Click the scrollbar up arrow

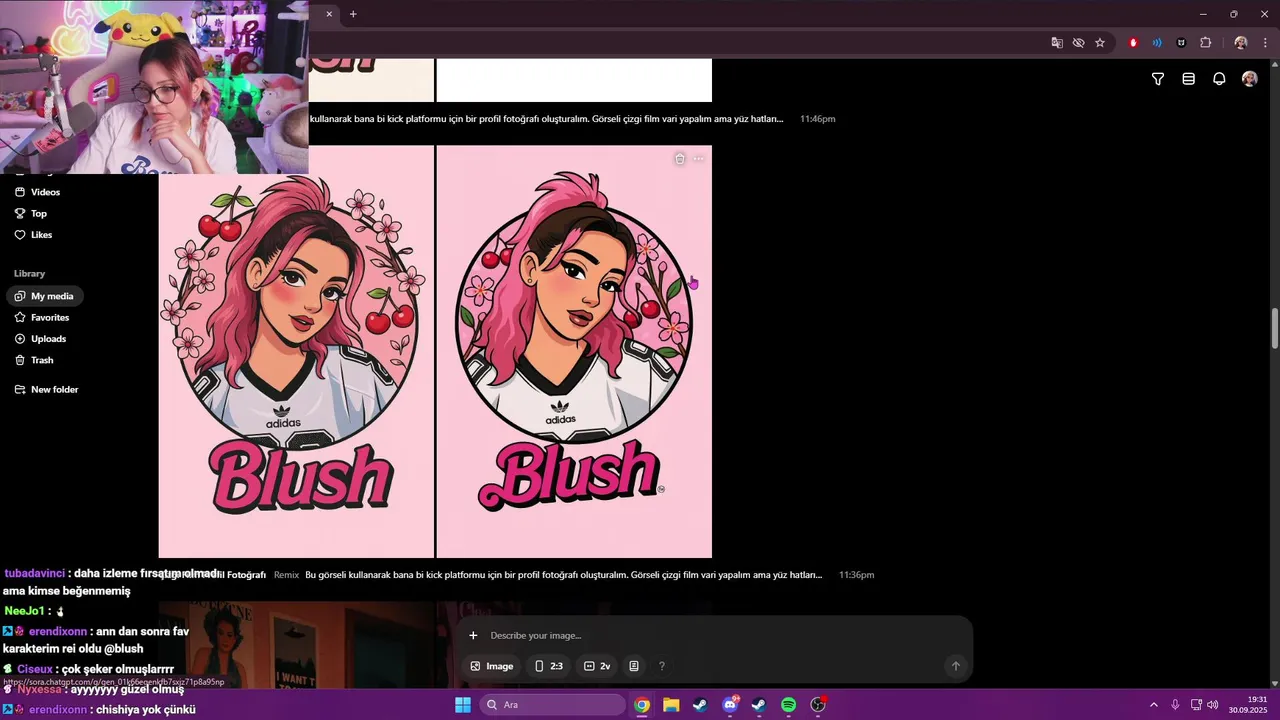click(1274, 64)
